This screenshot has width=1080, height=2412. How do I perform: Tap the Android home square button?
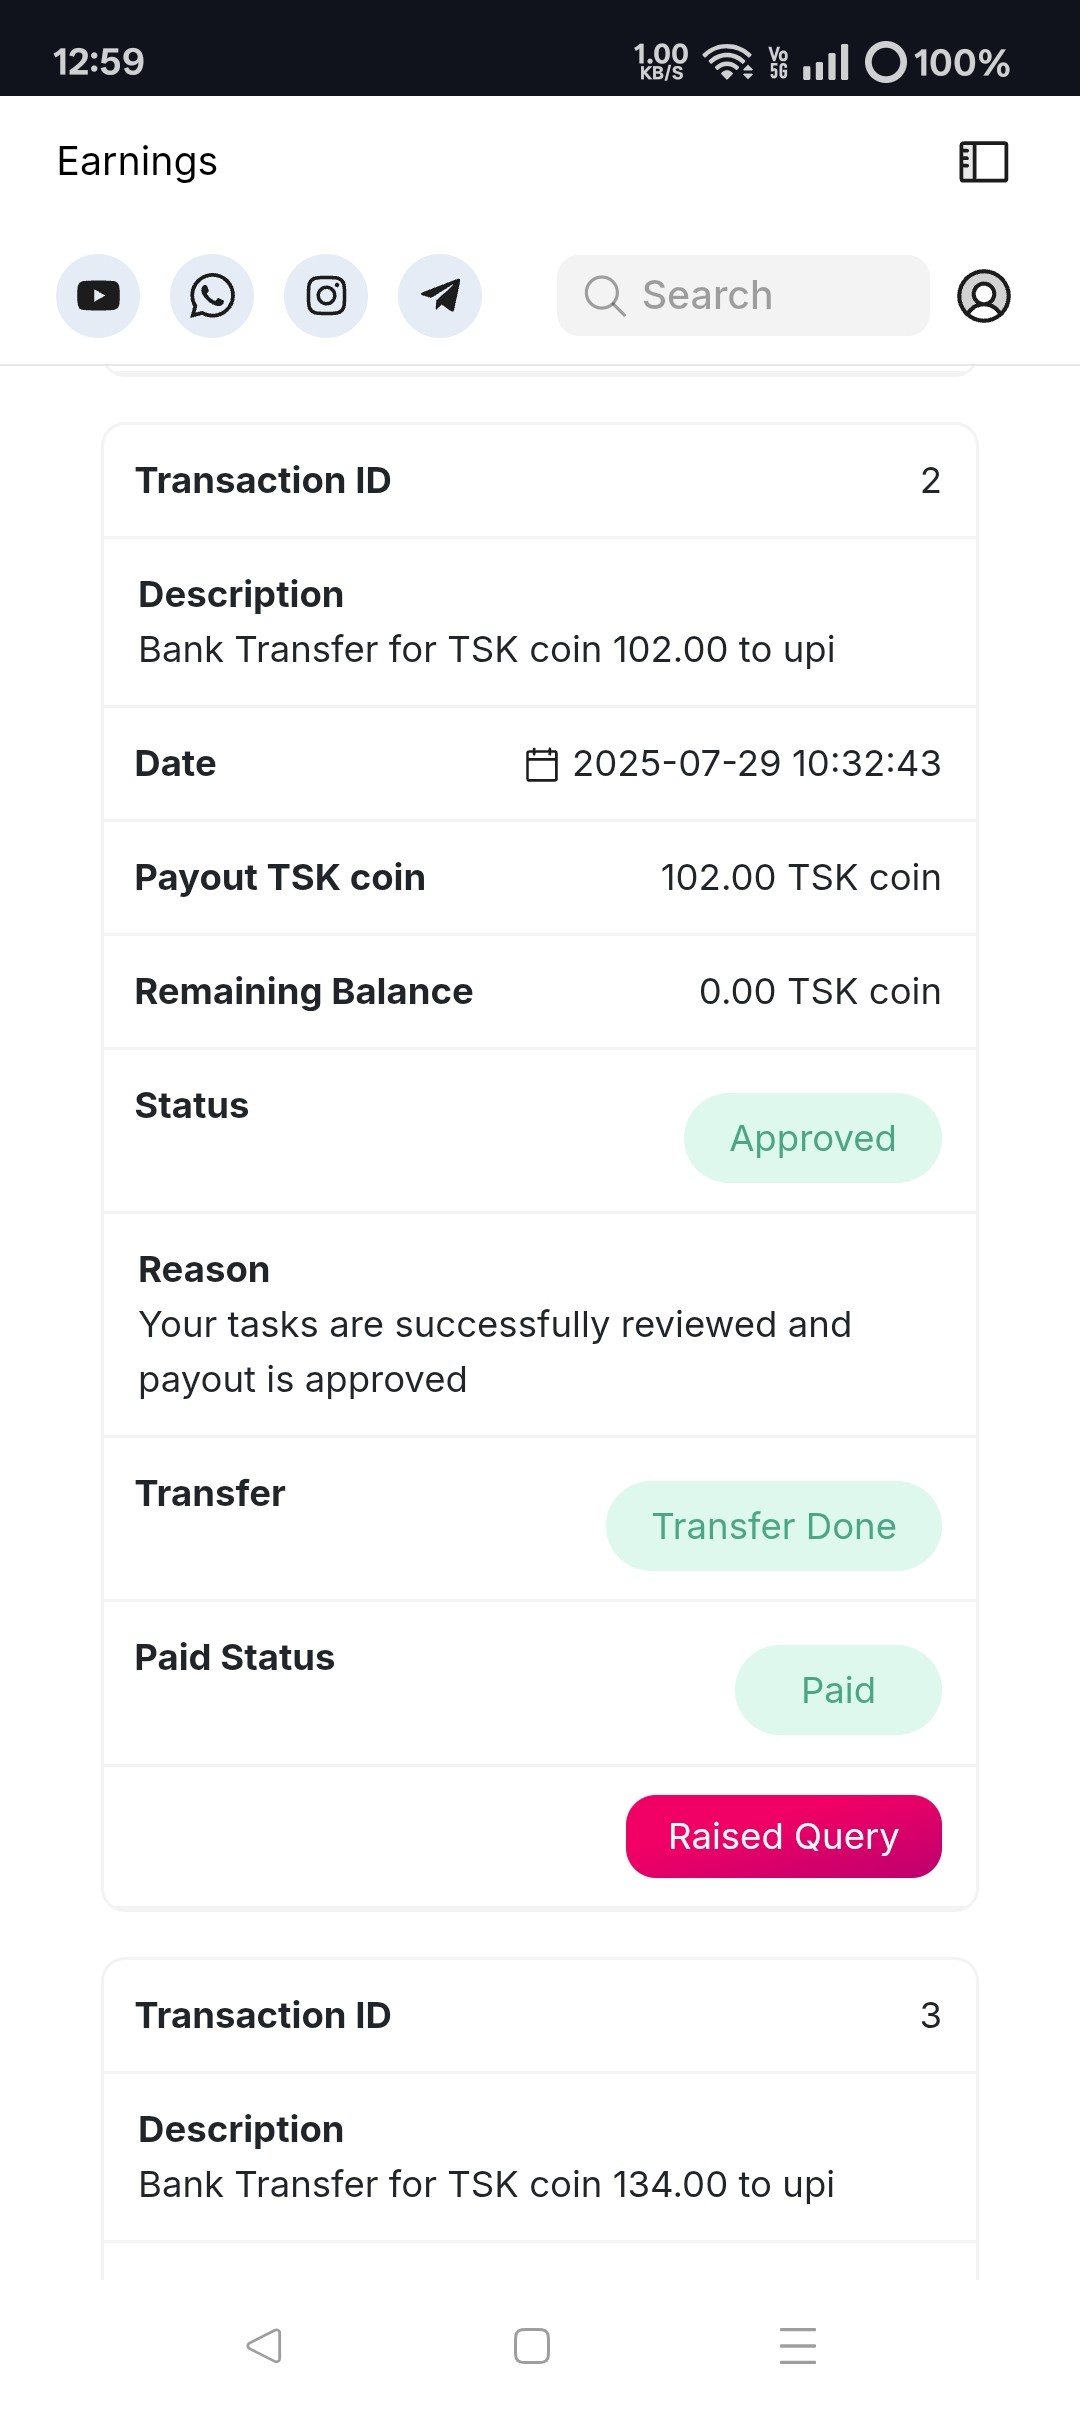pyautogui.click(x=531, y=2345)
